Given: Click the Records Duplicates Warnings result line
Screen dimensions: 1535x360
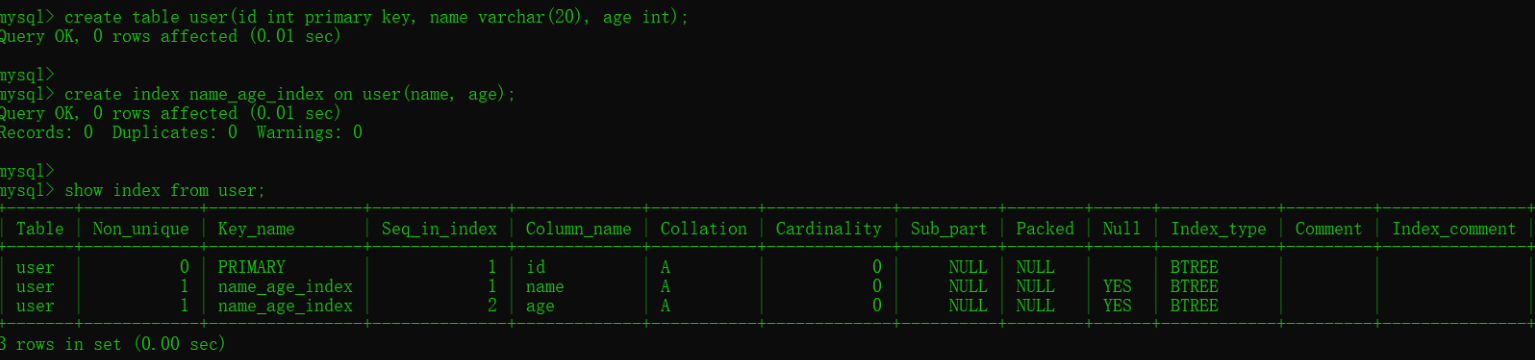Looking at the screenshot, I should point(181,132).
